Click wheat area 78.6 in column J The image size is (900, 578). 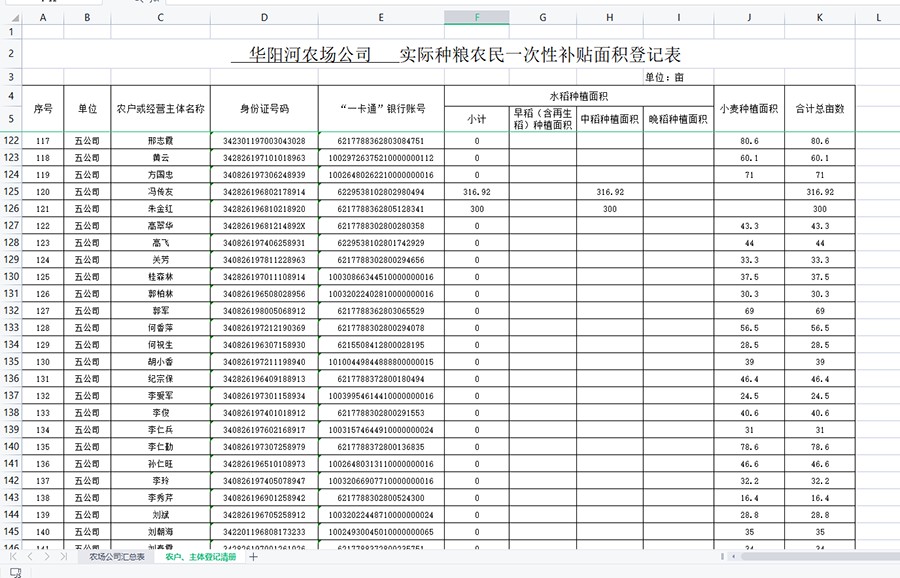pyautogui.click(x=749, y=447)
